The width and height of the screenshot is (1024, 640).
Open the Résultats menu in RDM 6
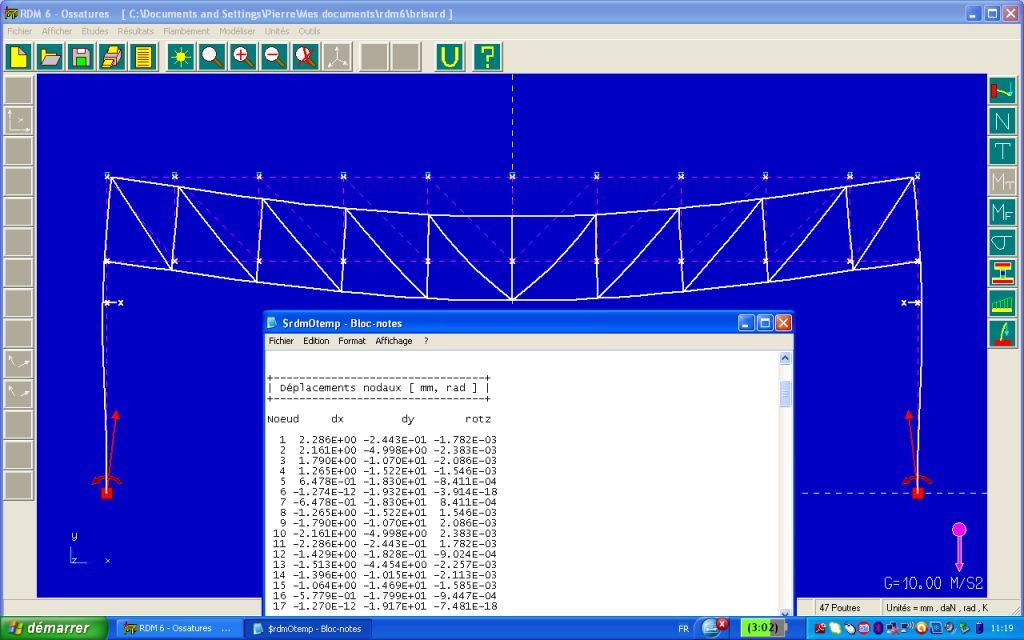click(136, 31)
